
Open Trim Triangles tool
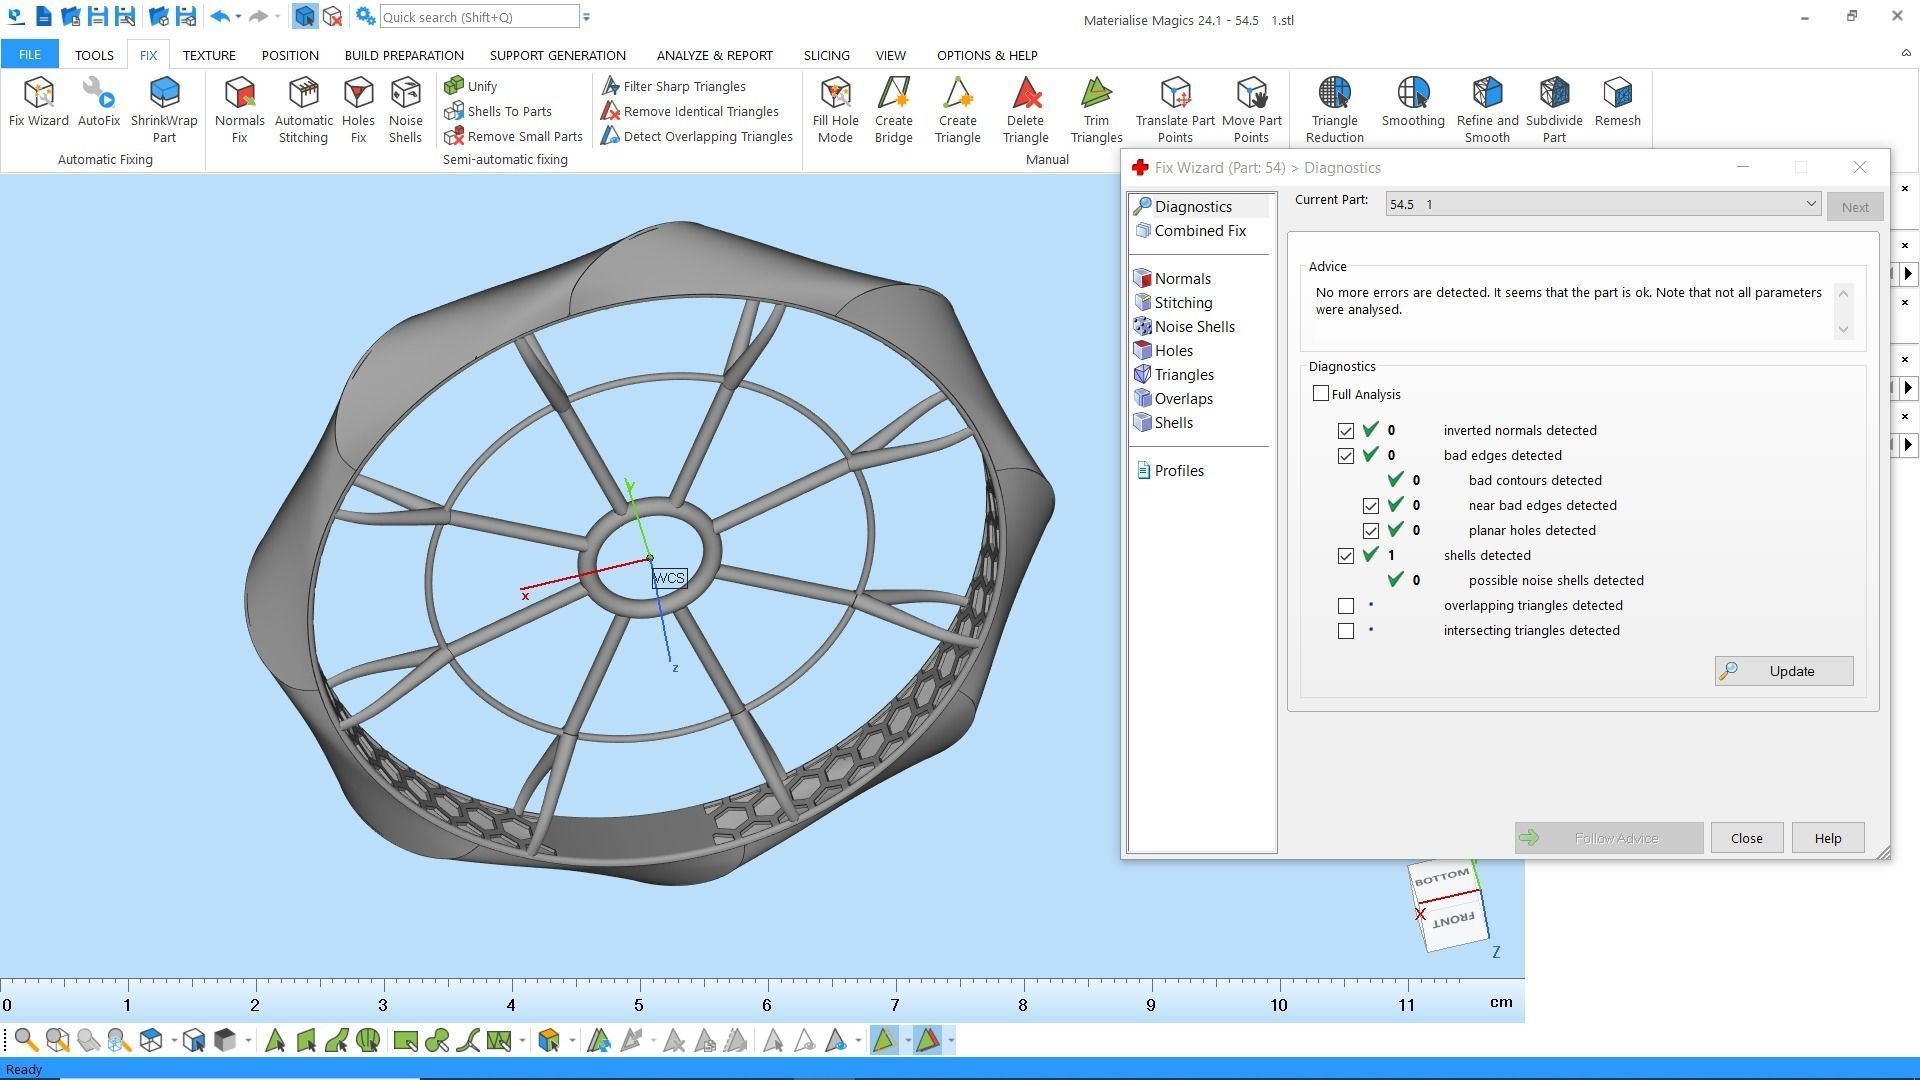pos(1096,110)
